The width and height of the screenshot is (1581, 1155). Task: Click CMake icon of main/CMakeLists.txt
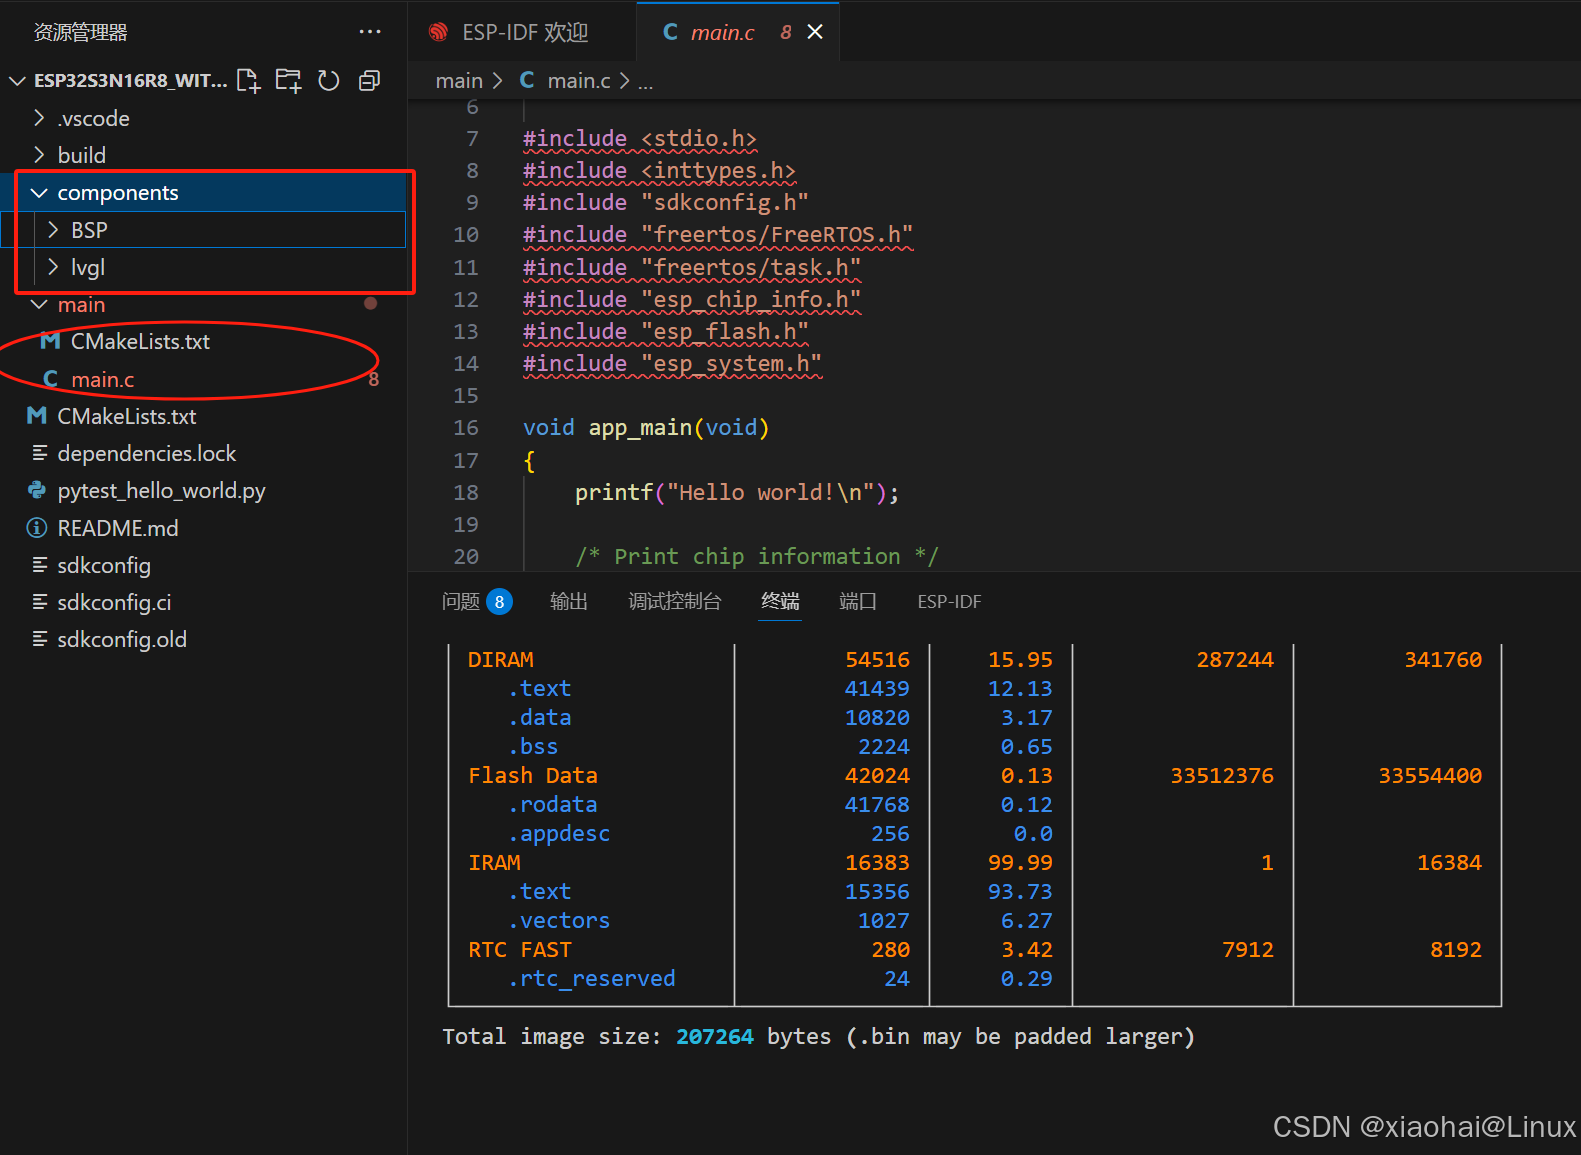[50, 341]
